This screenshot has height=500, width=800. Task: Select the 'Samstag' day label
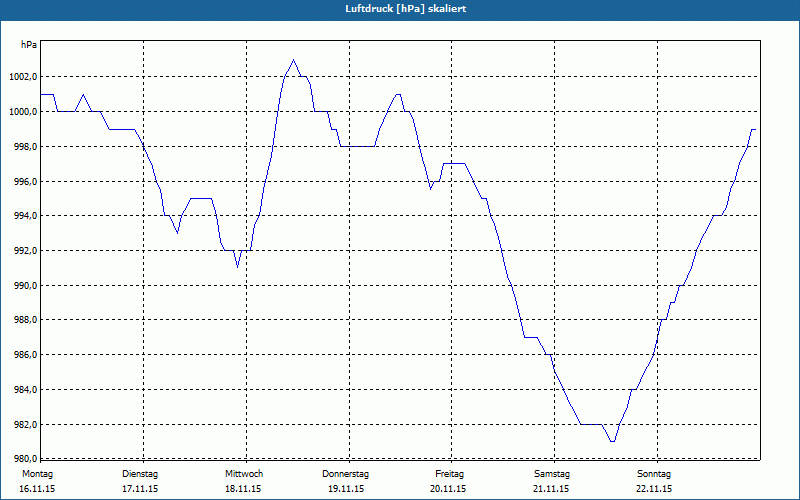pyautogui.click(x=552, y=474)
